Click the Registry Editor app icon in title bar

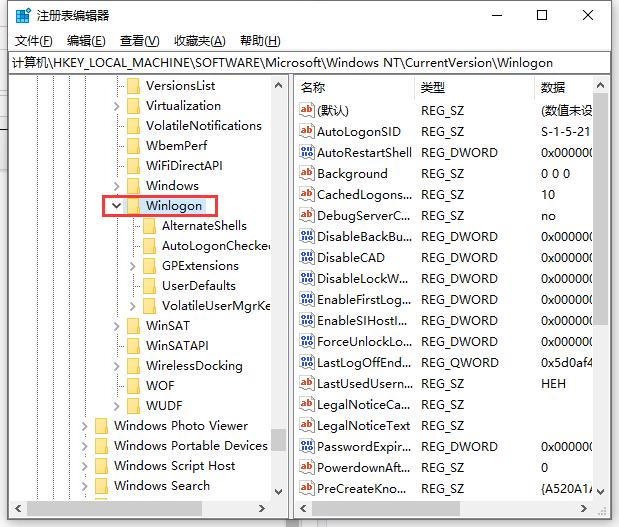click(x=23, y=16)
